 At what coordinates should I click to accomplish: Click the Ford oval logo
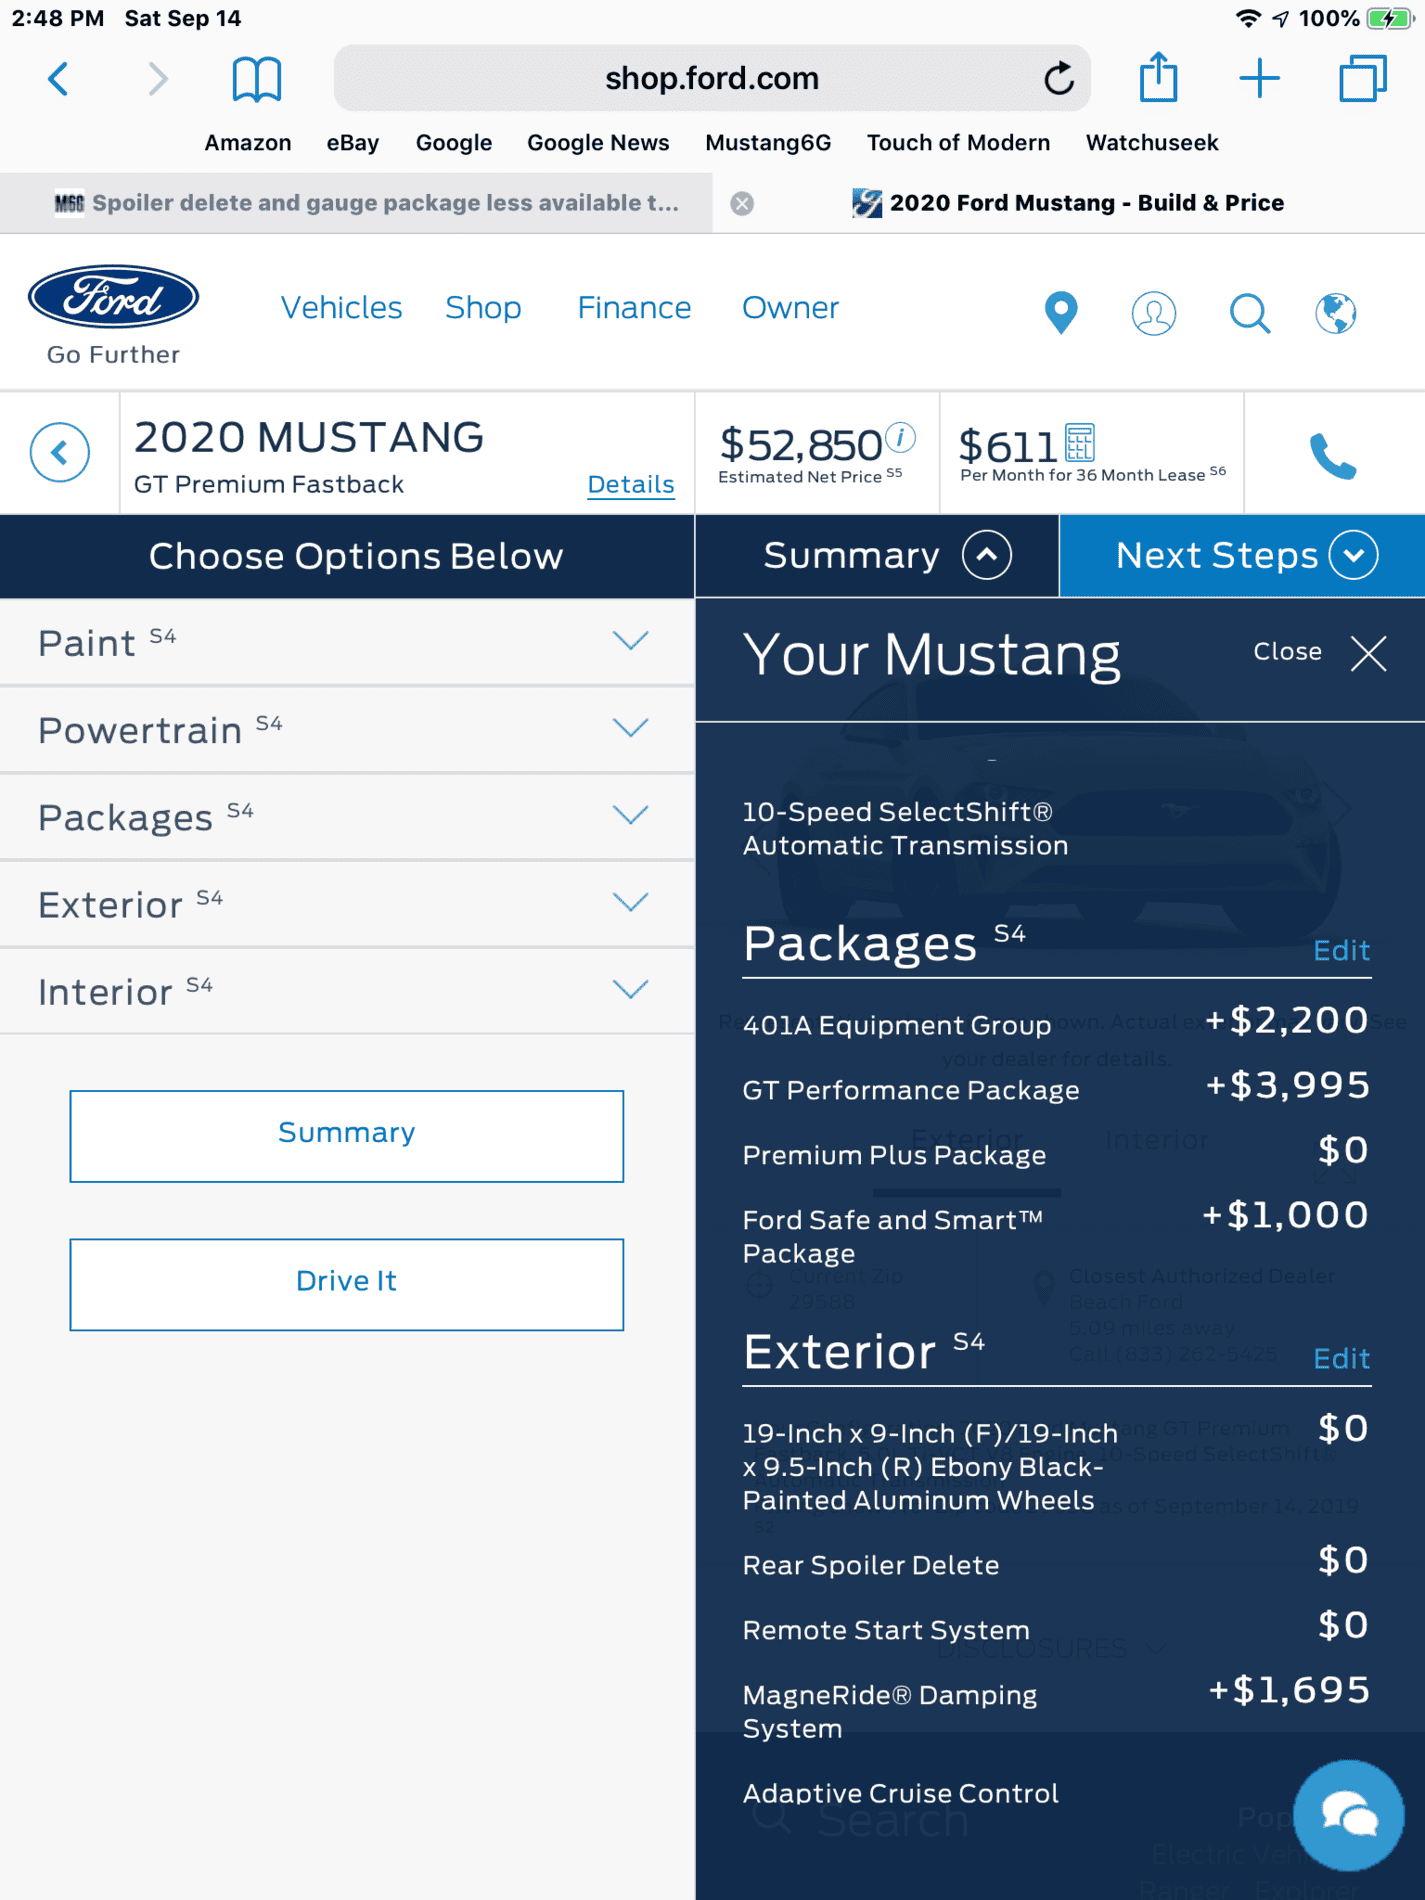[x=113, y=297]
